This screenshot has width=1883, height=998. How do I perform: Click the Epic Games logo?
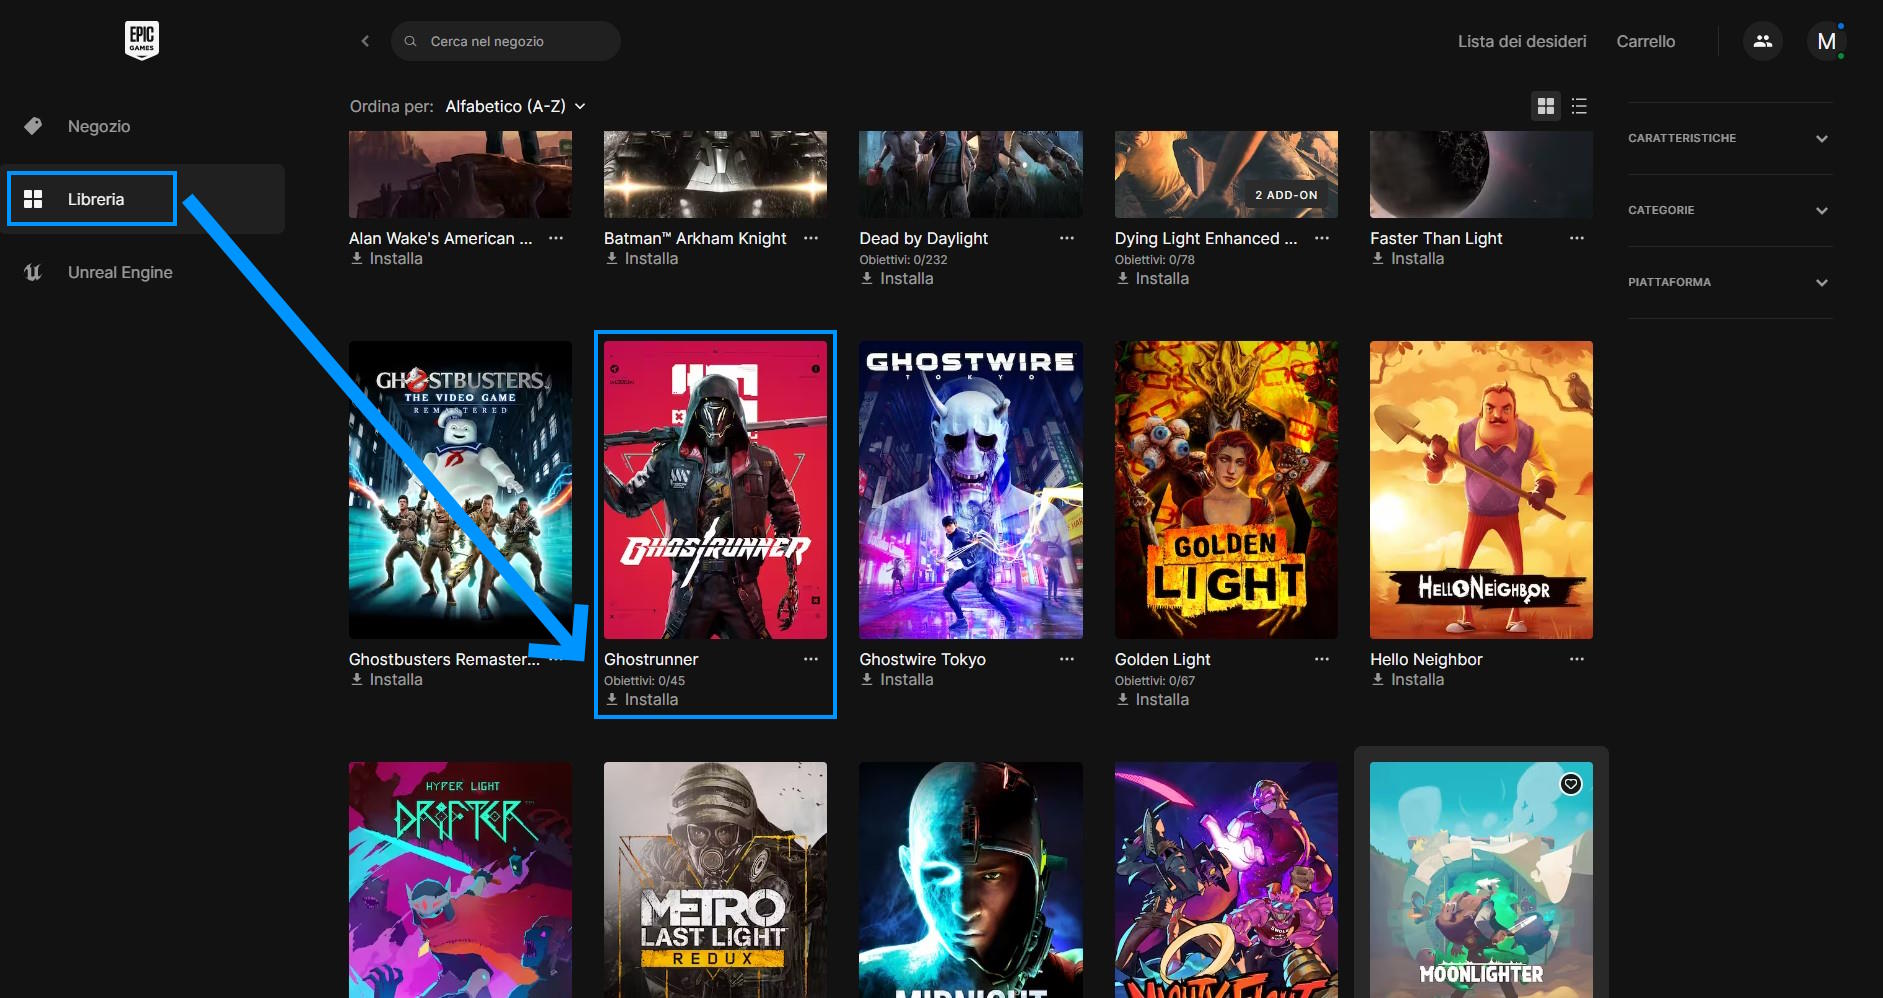(142, 40)
